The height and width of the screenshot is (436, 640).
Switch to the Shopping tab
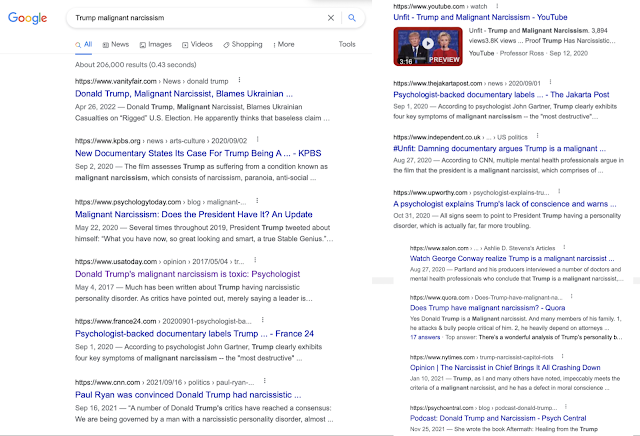tap(243, 44)
